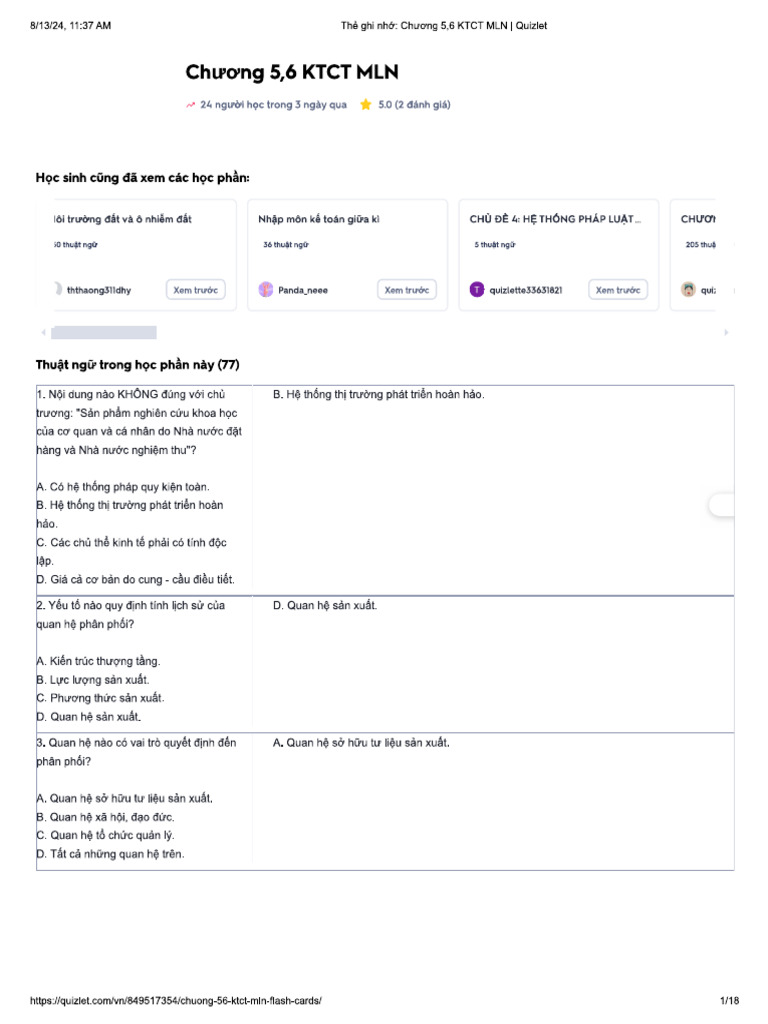Click the right arrow of the carousel scrollbar

tap(726, 332)
